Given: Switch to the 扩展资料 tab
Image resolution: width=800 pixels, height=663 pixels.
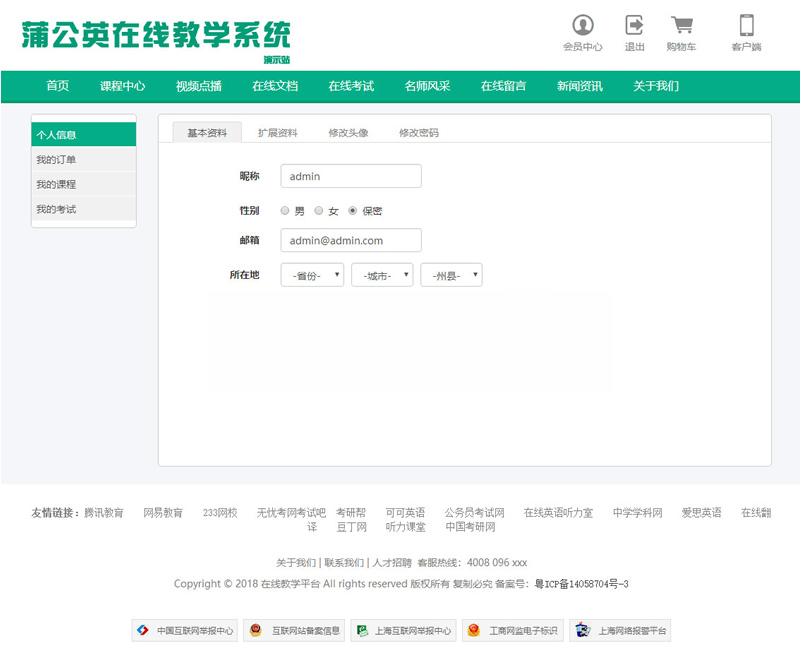Looking at the screenshot, I should pos(277,133).
